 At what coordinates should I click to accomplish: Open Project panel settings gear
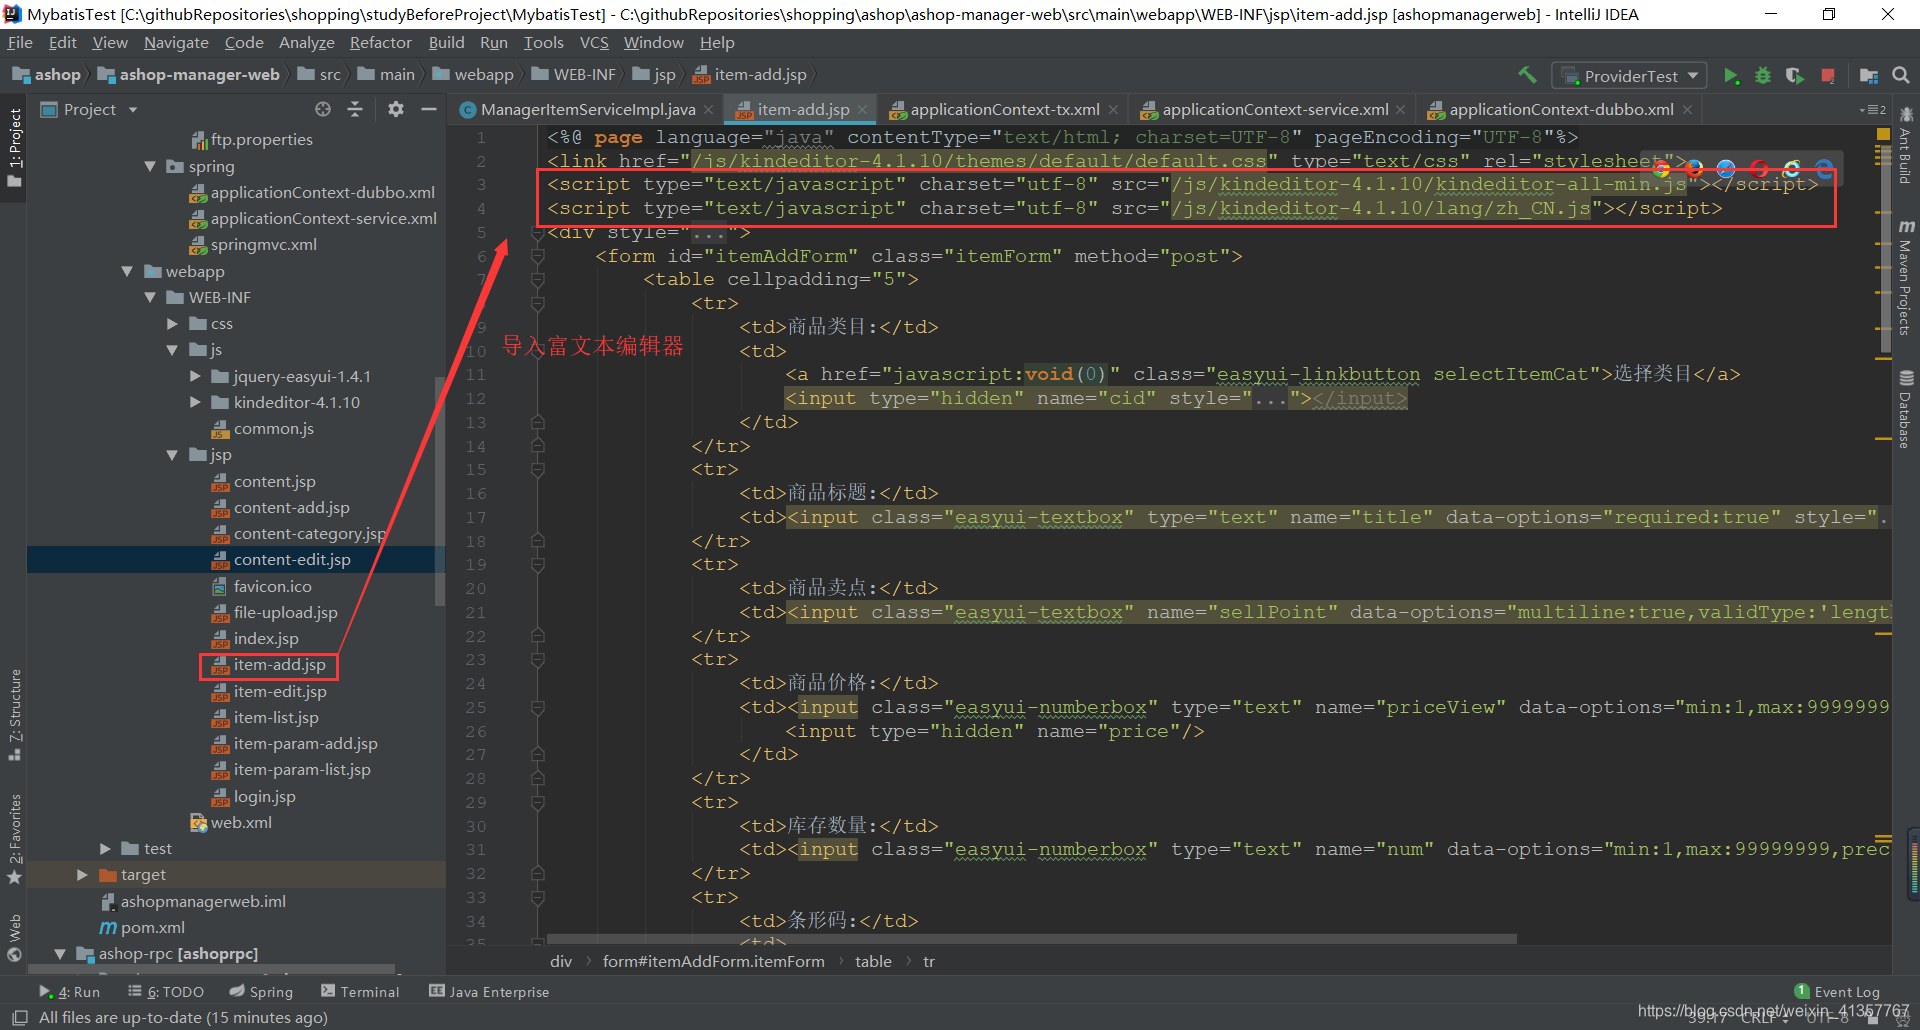coord(396,109)
